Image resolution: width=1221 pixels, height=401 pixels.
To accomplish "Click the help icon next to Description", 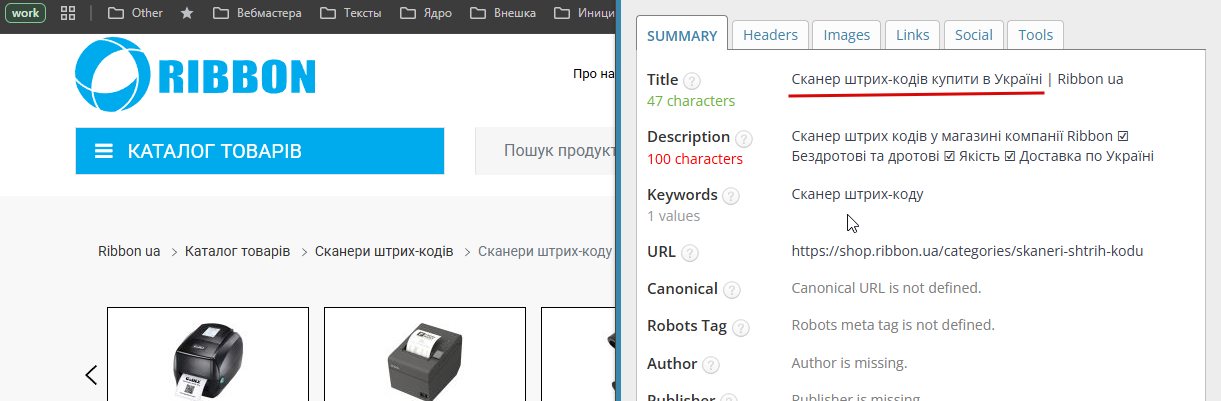I will tap(743, 139).
